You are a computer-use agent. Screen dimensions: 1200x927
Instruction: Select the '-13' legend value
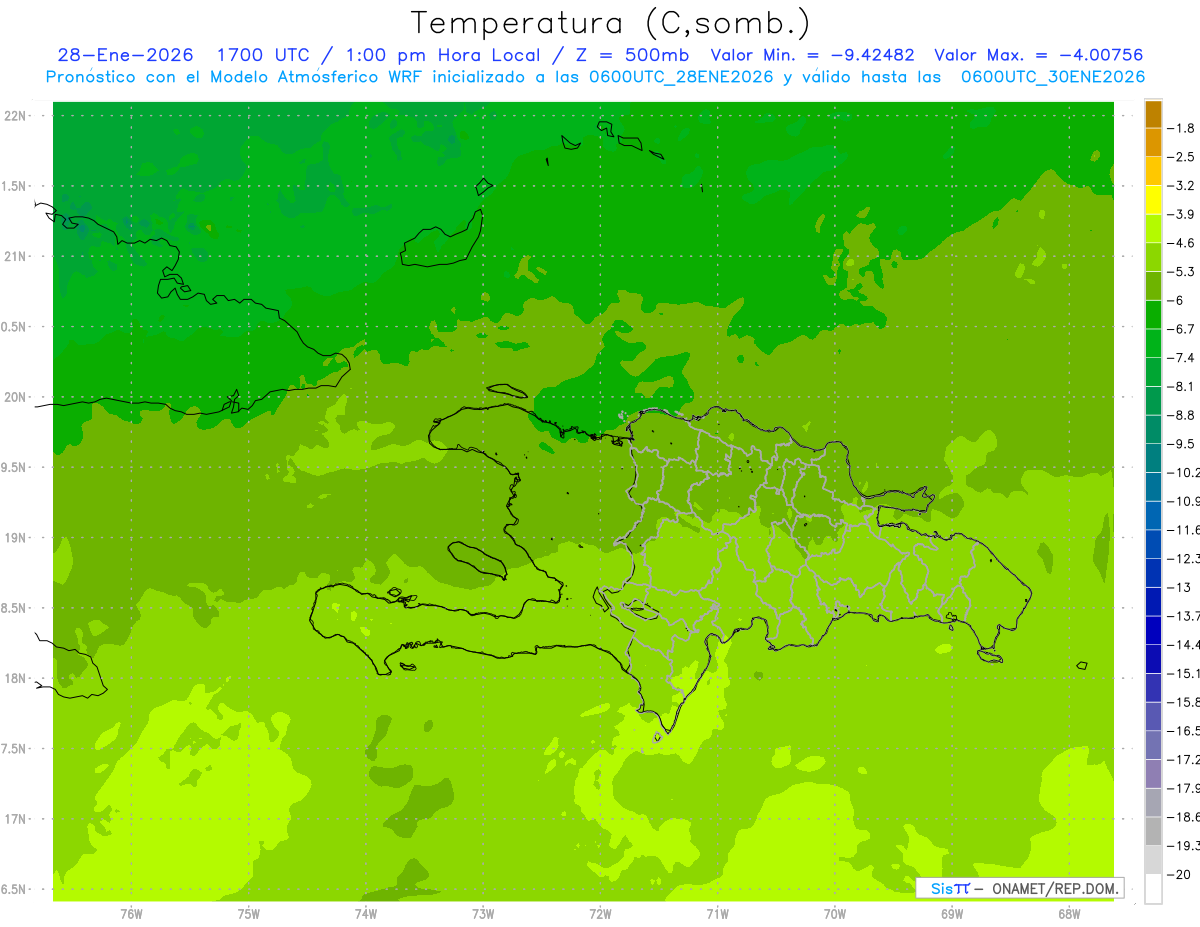point(1179,587)
